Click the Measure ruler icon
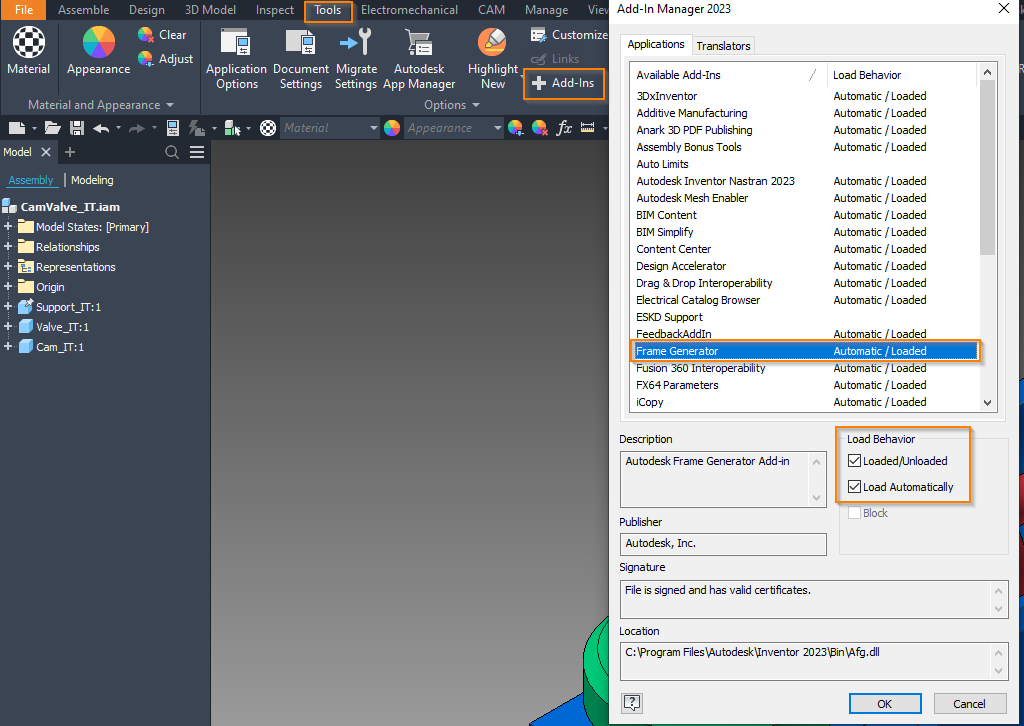Screen dimensions: 1024x726 (588, 128)
